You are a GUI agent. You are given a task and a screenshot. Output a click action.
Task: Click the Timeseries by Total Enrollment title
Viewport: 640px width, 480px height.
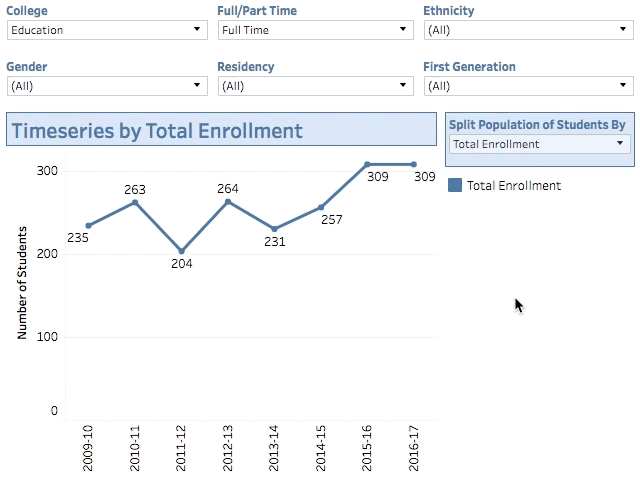pyautogui.click(x=157, y=131)
